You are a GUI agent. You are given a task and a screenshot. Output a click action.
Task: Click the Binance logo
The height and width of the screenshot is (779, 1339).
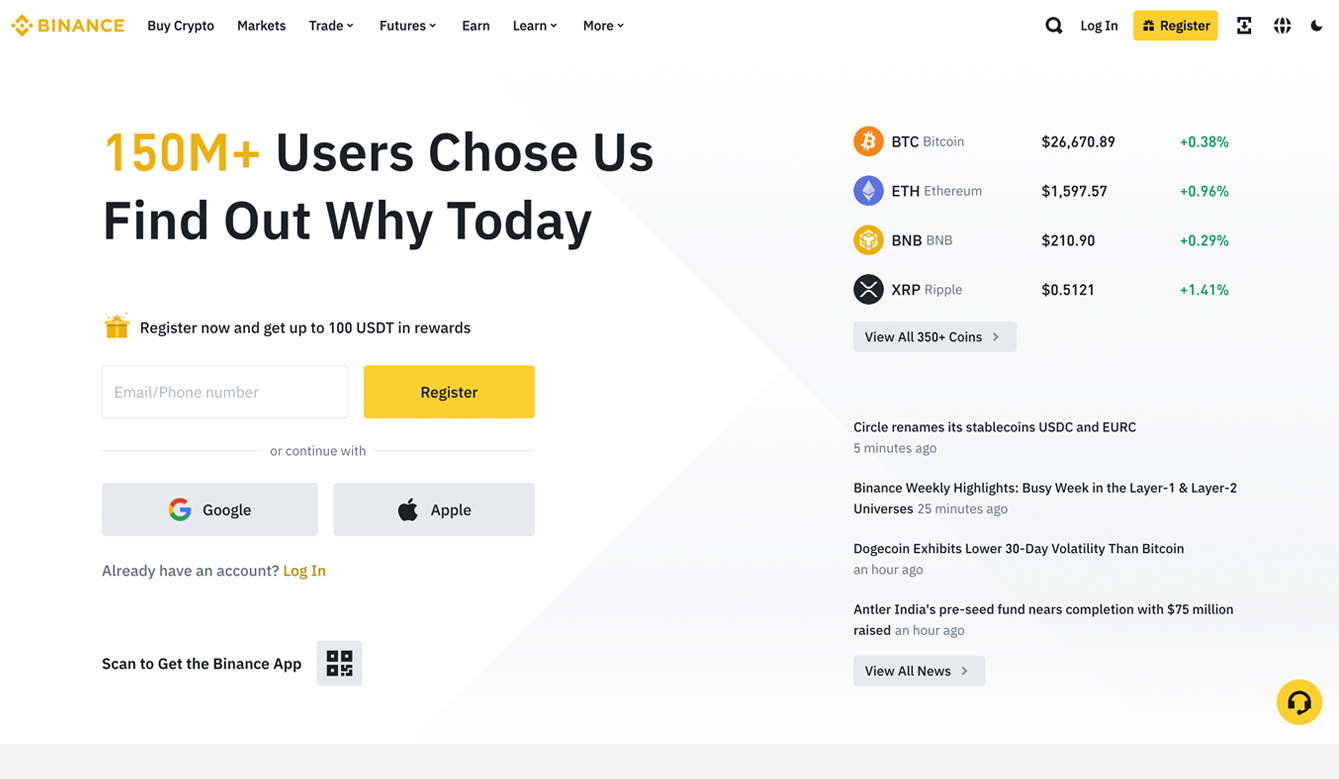(68, 26)
